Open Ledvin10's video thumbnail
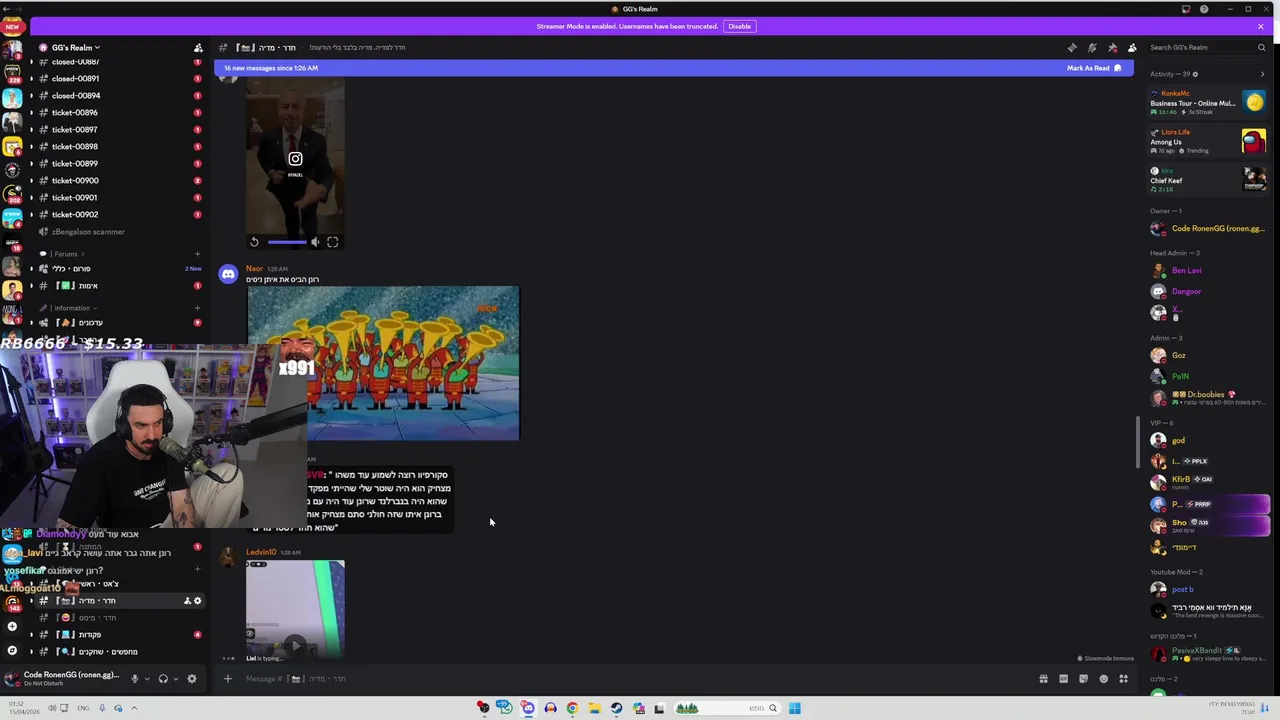 coord(295,608)
